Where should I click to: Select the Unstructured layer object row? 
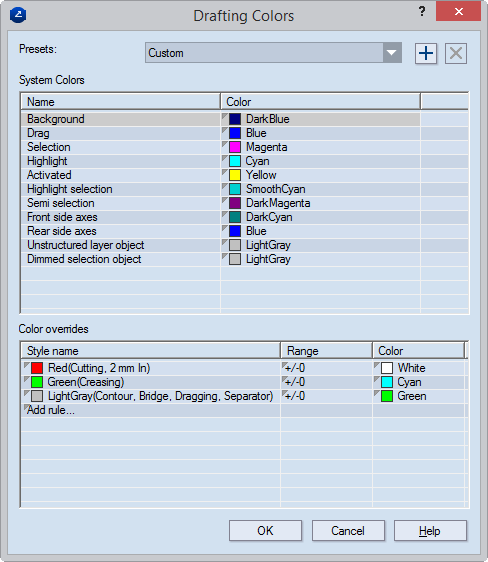[244, 245]
